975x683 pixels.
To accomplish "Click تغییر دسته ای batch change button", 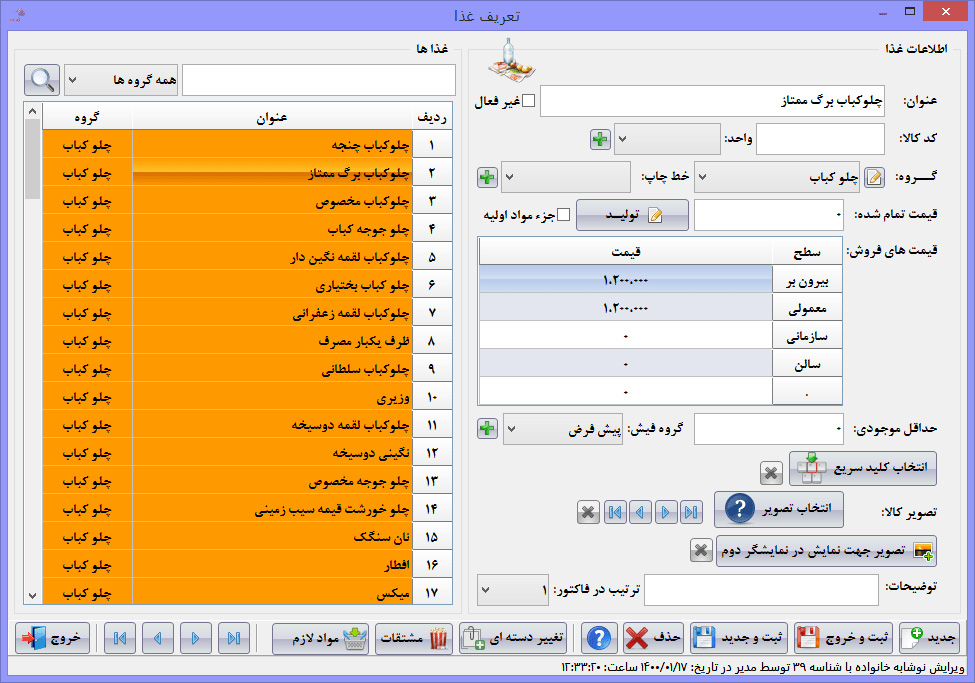I will 513,638.
